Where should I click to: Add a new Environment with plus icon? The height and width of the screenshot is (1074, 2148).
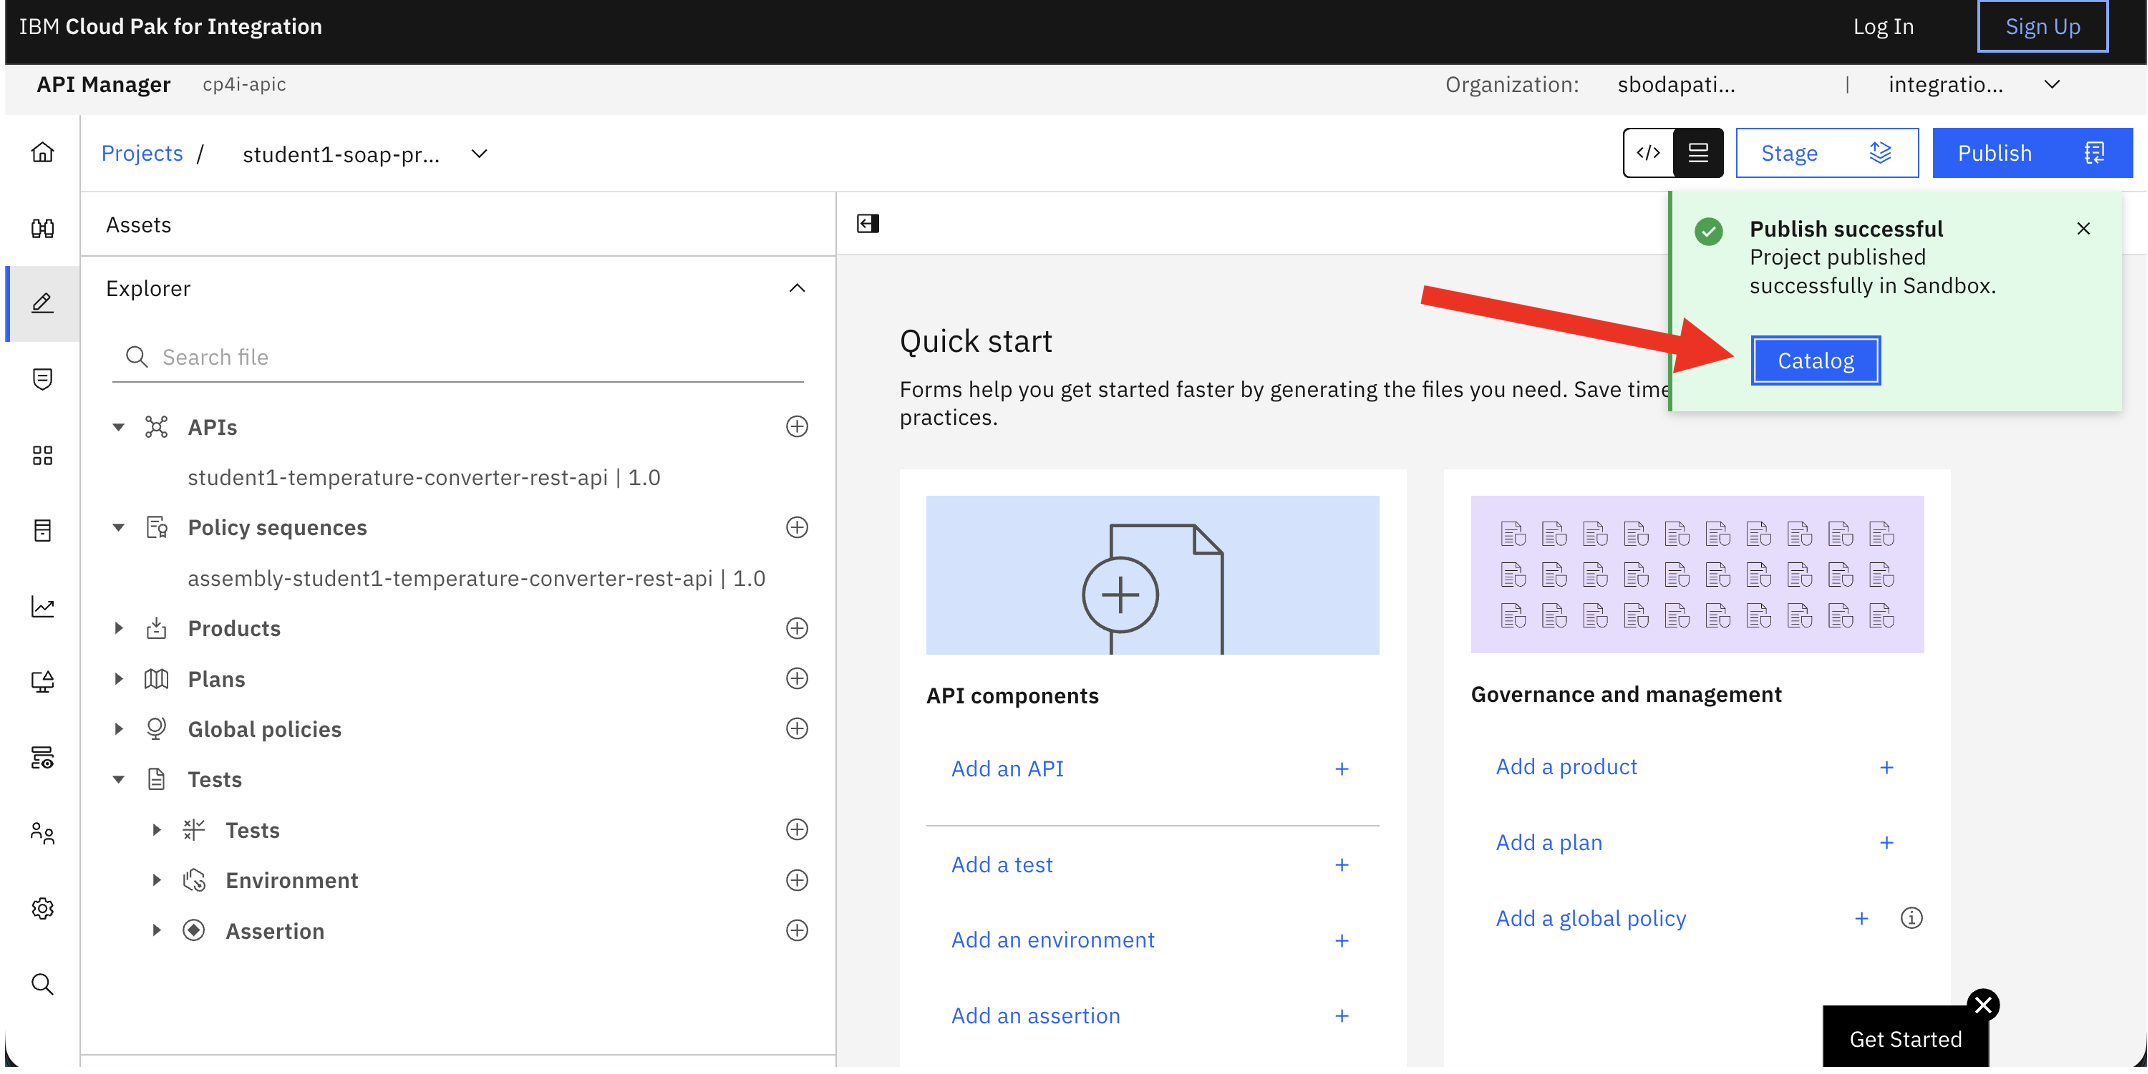point(797,881)
